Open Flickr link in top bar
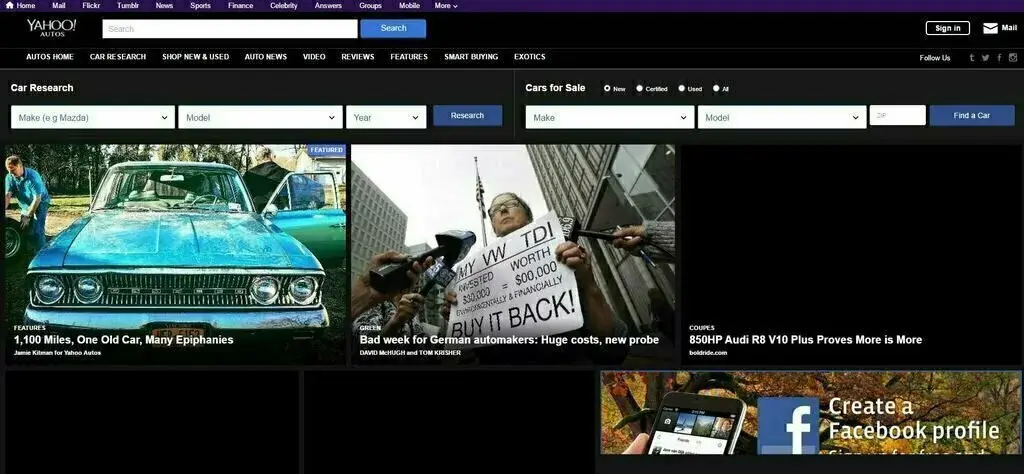 [x=91, y=5]
